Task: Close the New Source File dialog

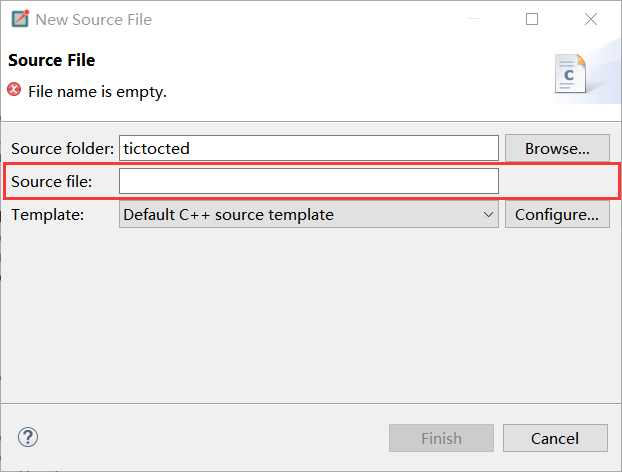Action: (x=591, y=19)
